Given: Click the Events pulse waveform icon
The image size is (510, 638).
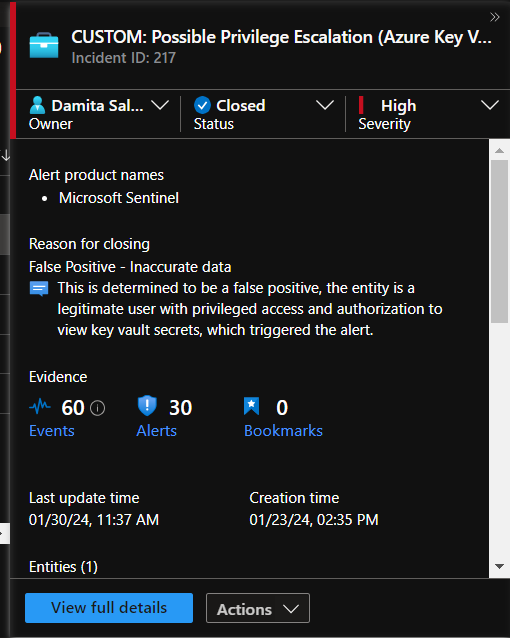Looking at the screenshot, I should pyautogui.click(x=40, y=406).
